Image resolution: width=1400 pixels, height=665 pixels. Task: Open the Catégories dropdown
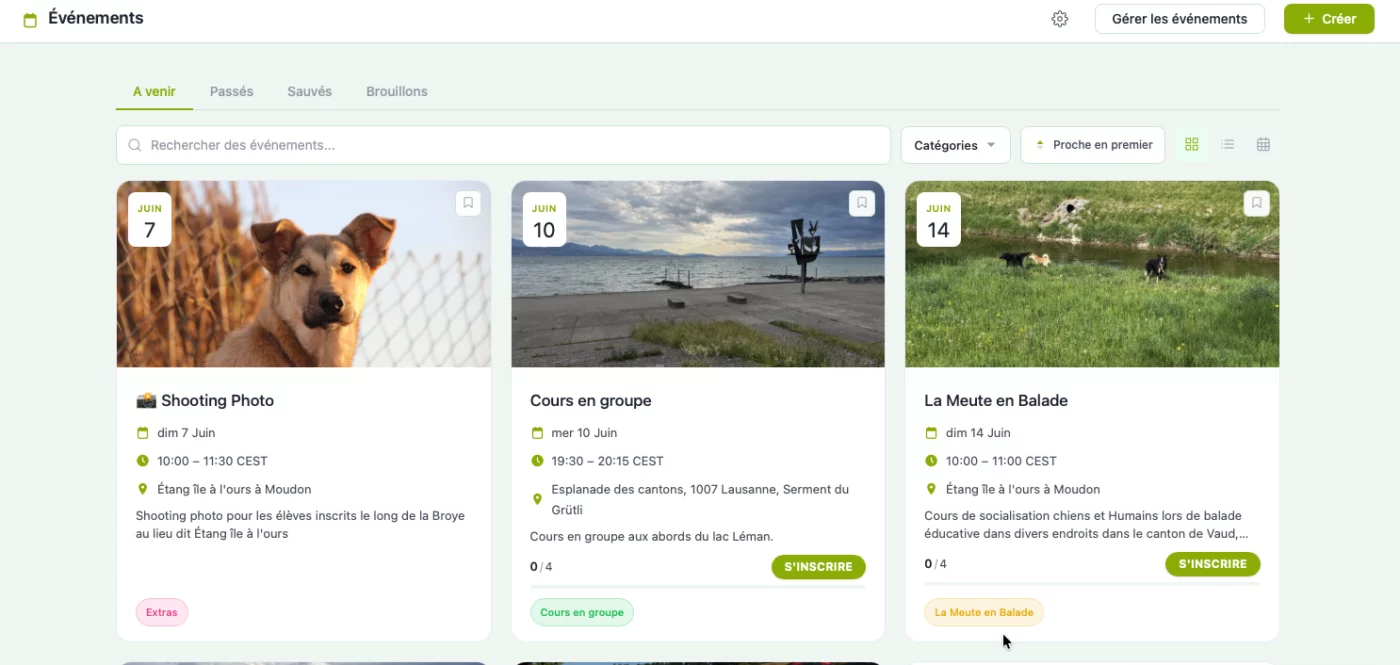click(955, 145)
